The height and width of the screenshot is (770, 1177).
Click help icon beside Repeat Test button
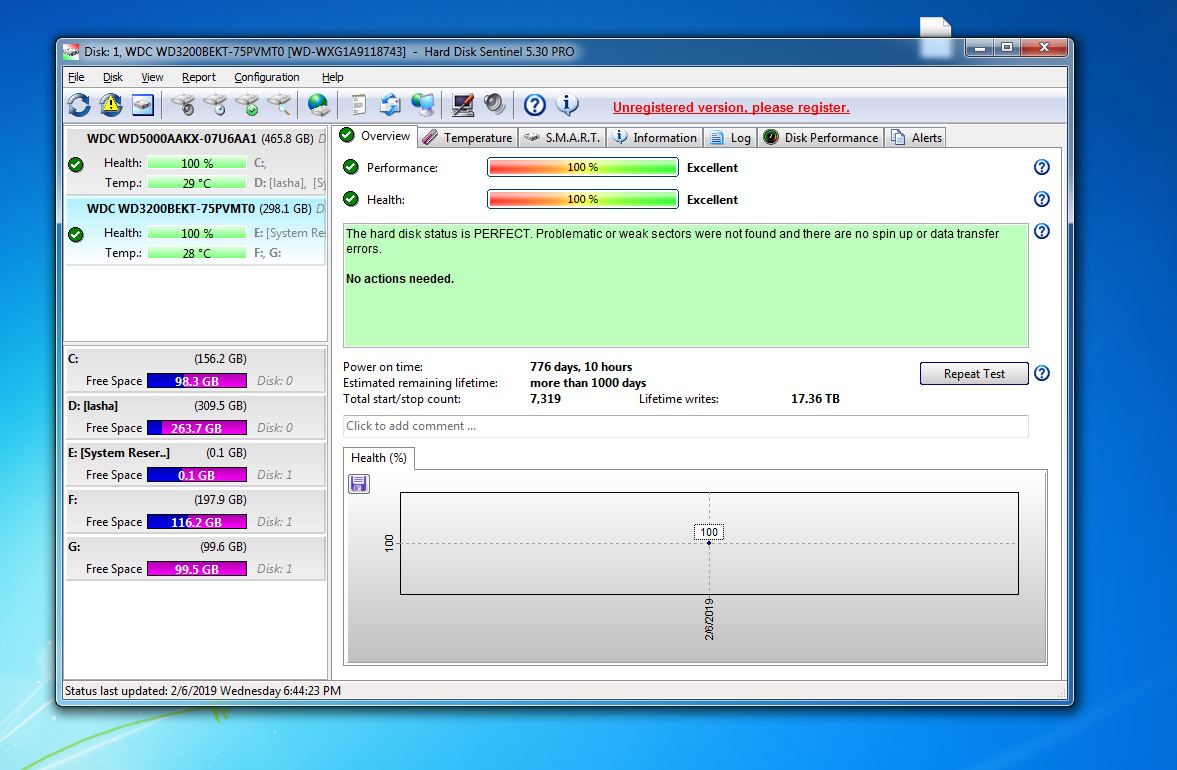click(1041, 373)
